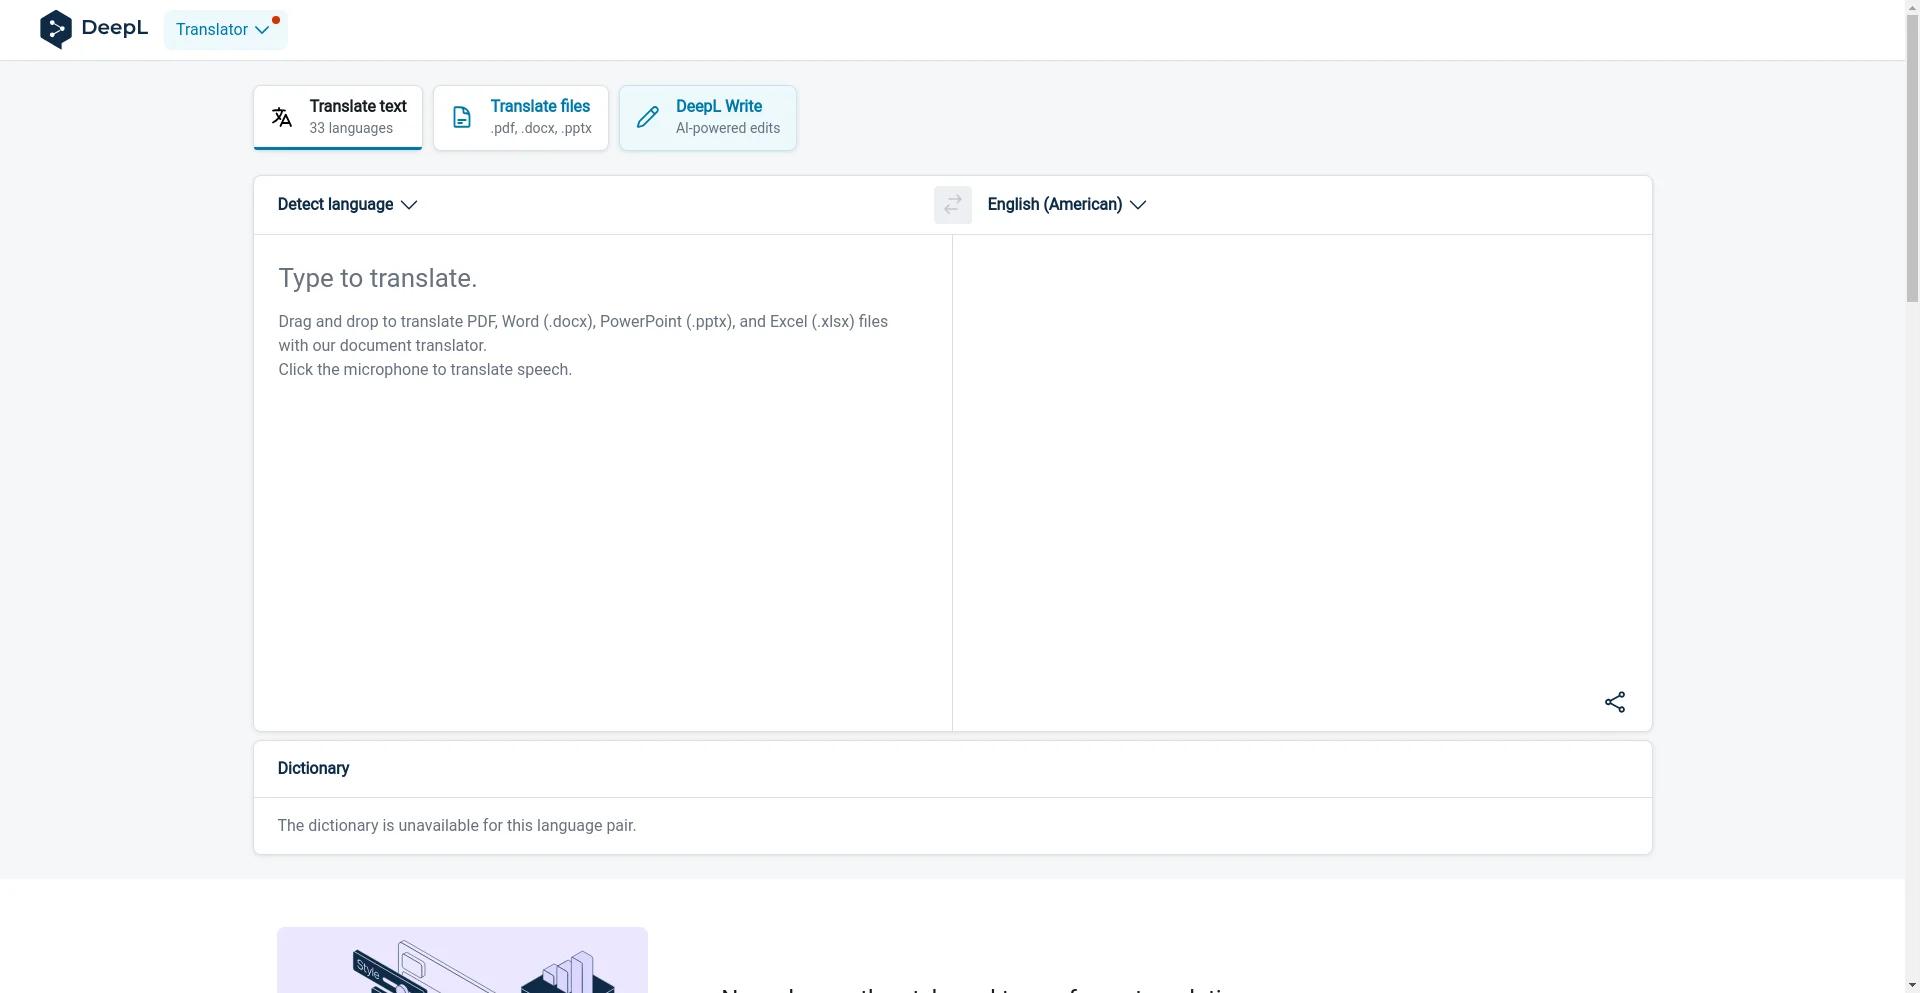The width and height of the screenshot is (1920, 993).
Task: Expand the Detect language source selector
Action: tap(347, 205)
